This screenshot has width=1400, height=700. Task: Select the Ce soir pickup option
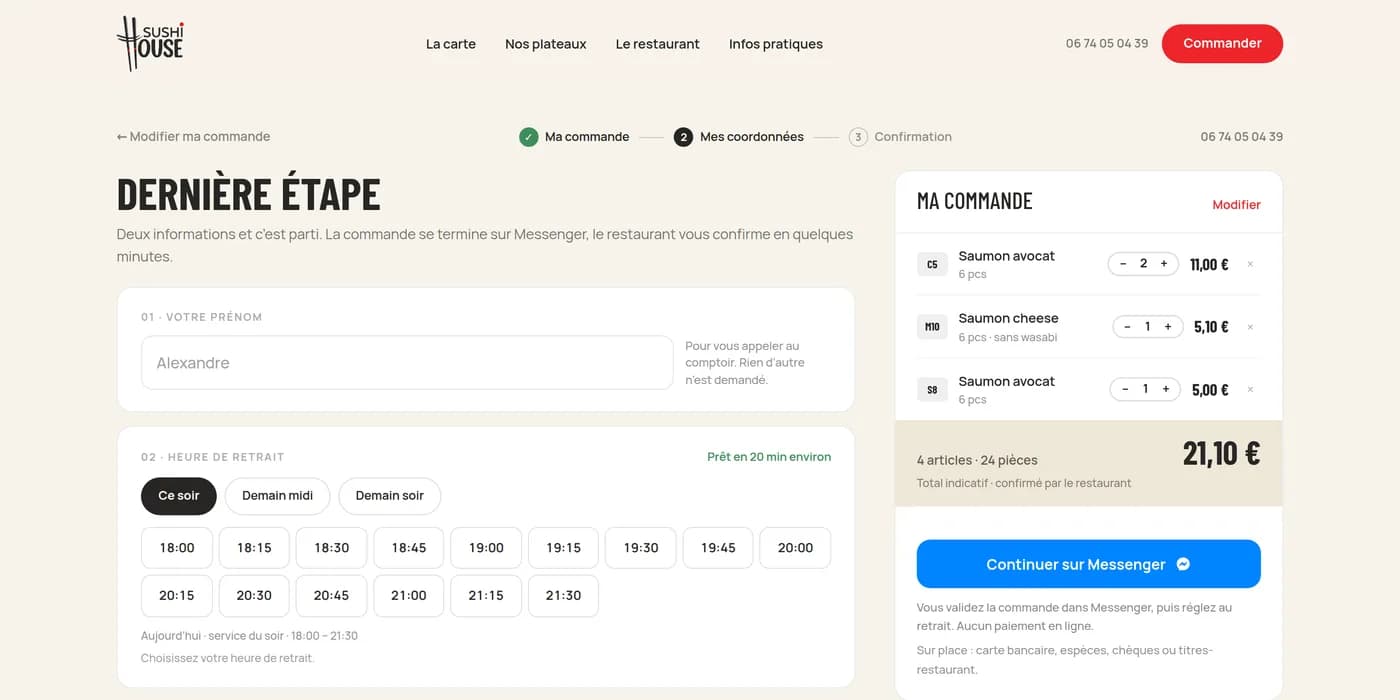(x=179, y=496)
